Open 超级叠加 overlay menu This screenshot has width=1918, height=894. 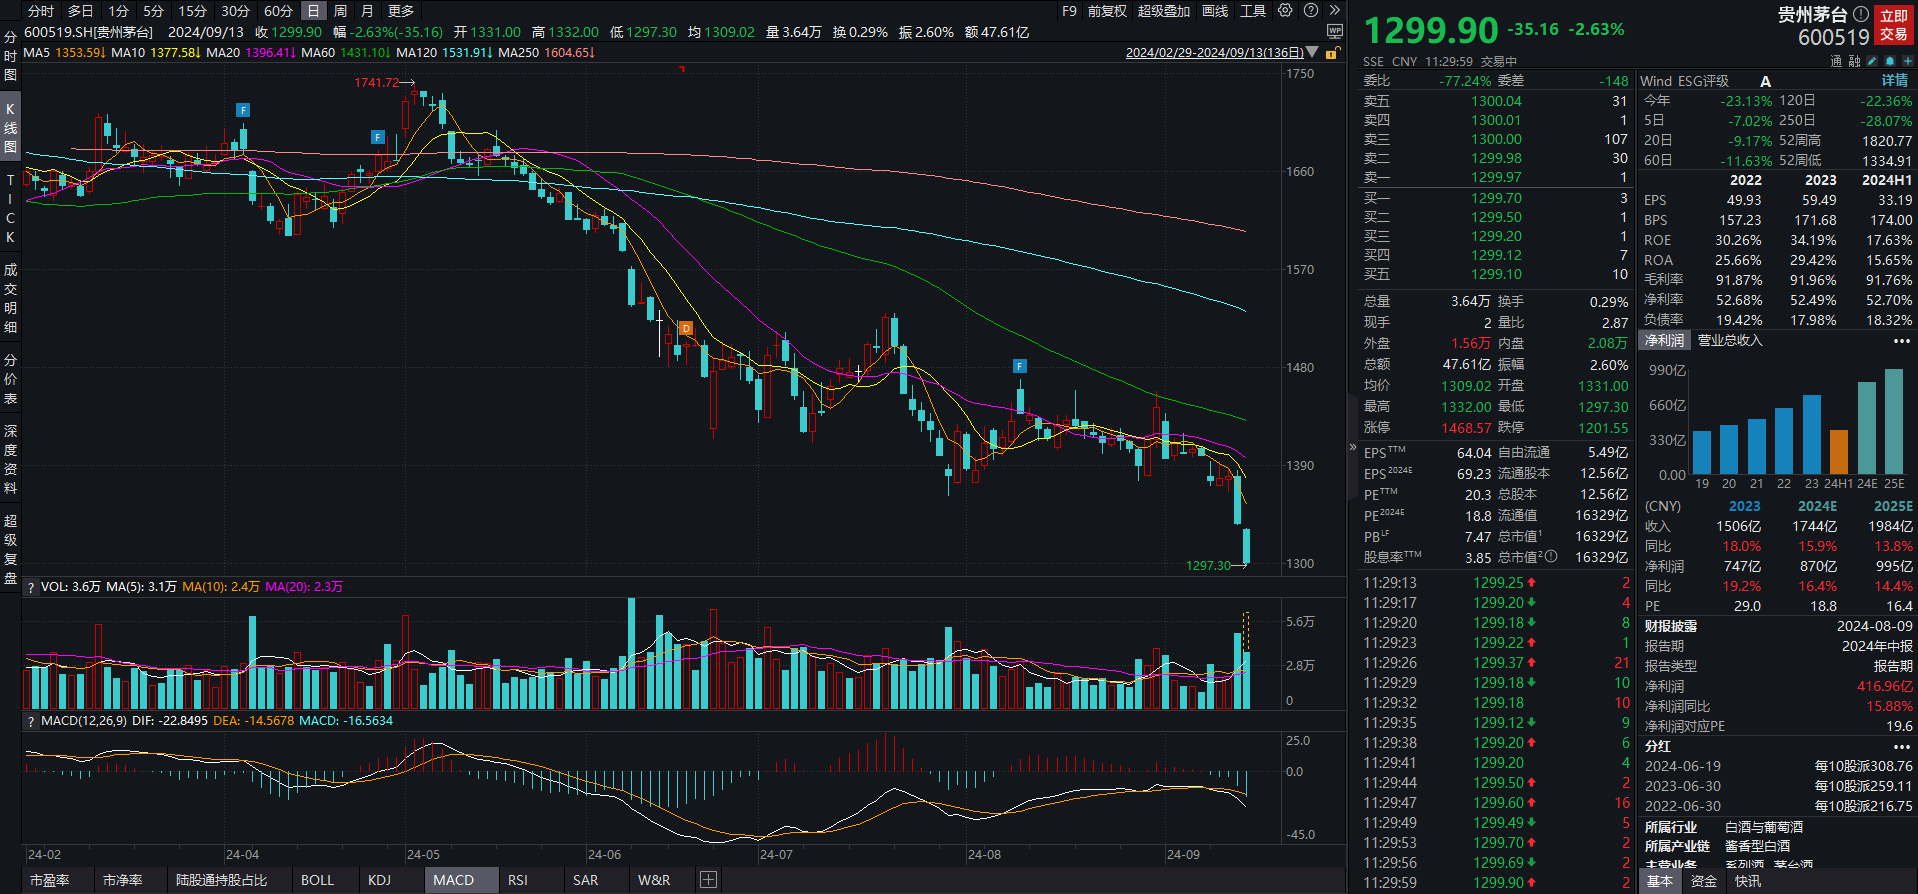coord(1164,11)
